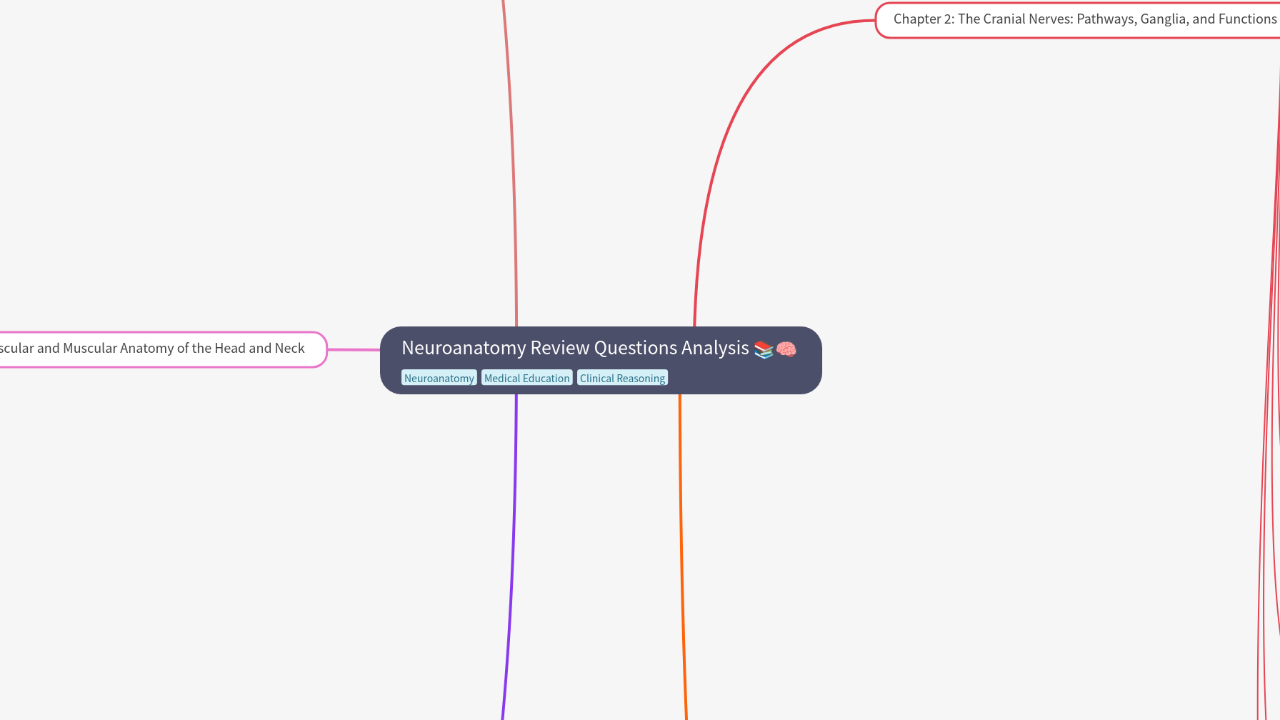Click the purple branch below the central node
Viewport: 1280px width, 720px height.
click(514, 550)
